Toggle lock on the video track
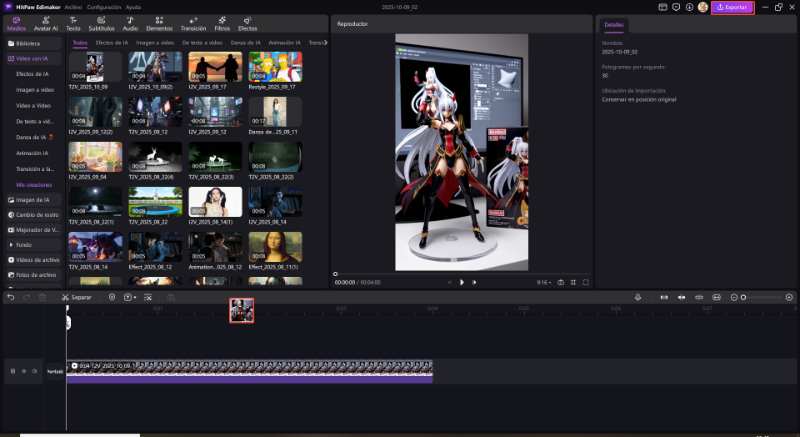The width and height of the screenshot is (800, 437). 13,371
